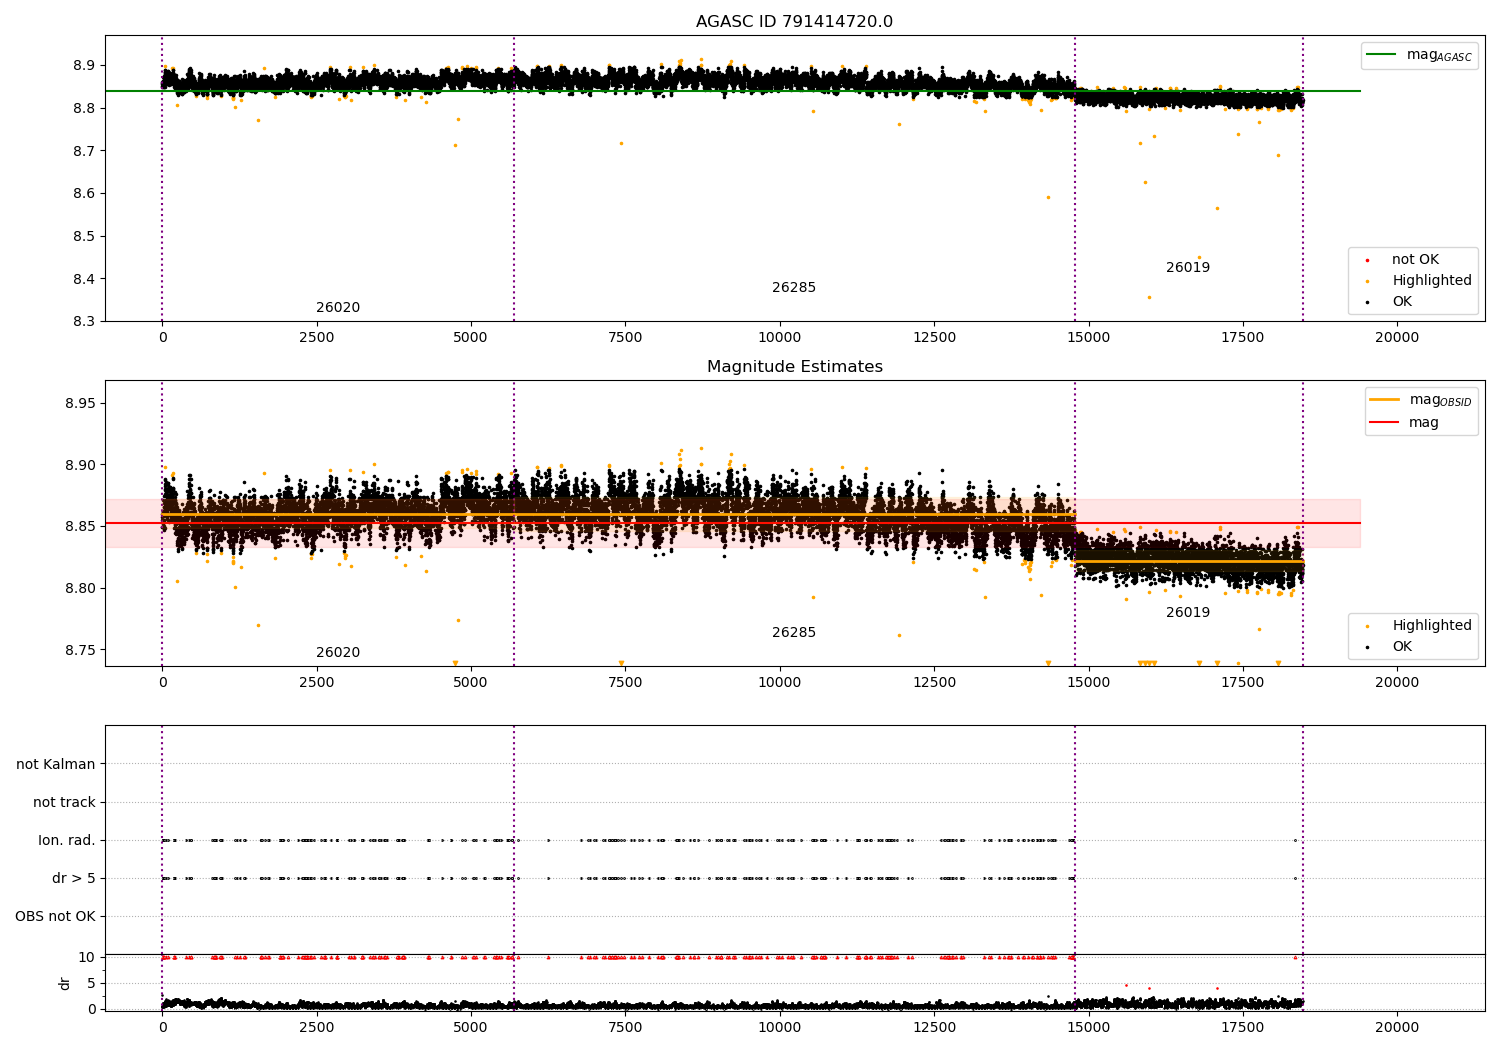Click the 20000 x-axis tick under the top plot
The width and height of the screenshot is (1500, 1050).
pyautogui.click(x=1397, y=338)
